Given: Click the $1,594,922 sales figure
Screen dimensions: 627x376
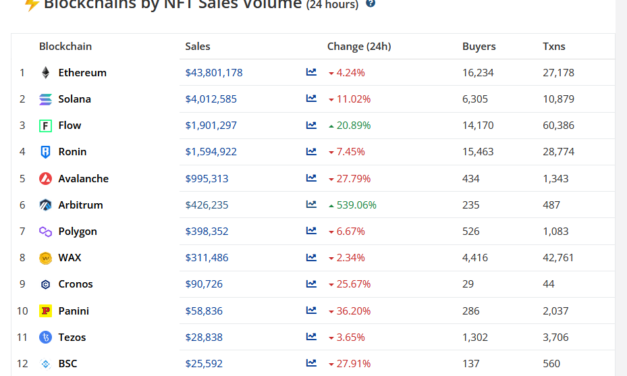Looking at the screenshot, I should click(x=211, y=152).
